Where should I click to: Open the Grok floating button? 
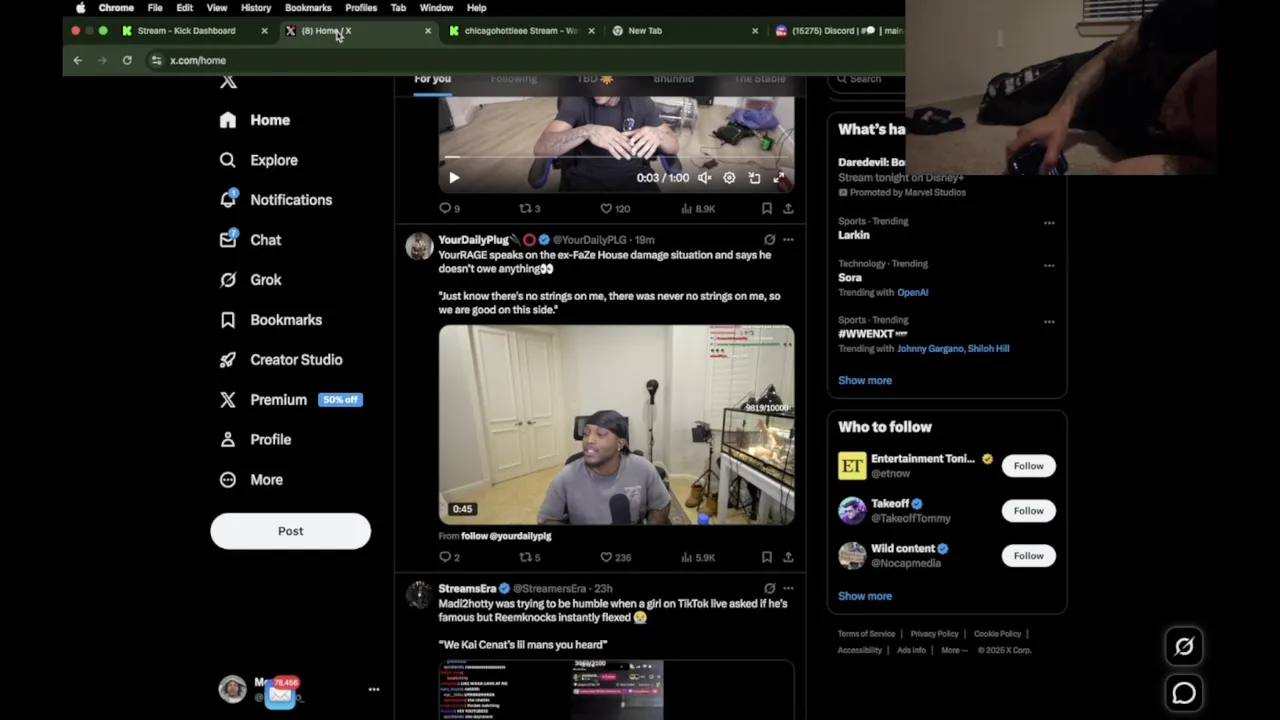click(1184, 647)
